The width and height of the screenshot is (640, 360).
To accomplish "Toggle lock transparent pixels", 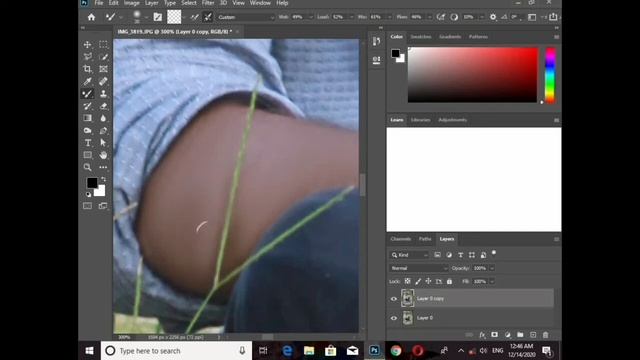I will (x=407, y=281).
